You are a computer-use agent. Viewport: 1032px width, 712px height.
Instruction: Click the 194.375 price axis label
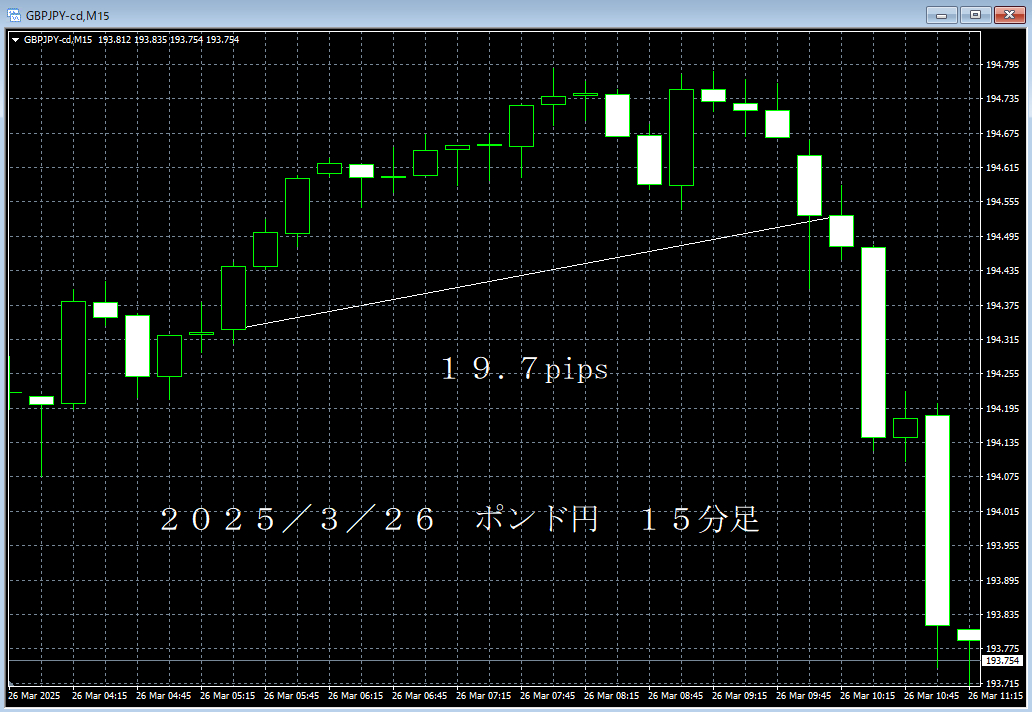(x=1002, y=305)
